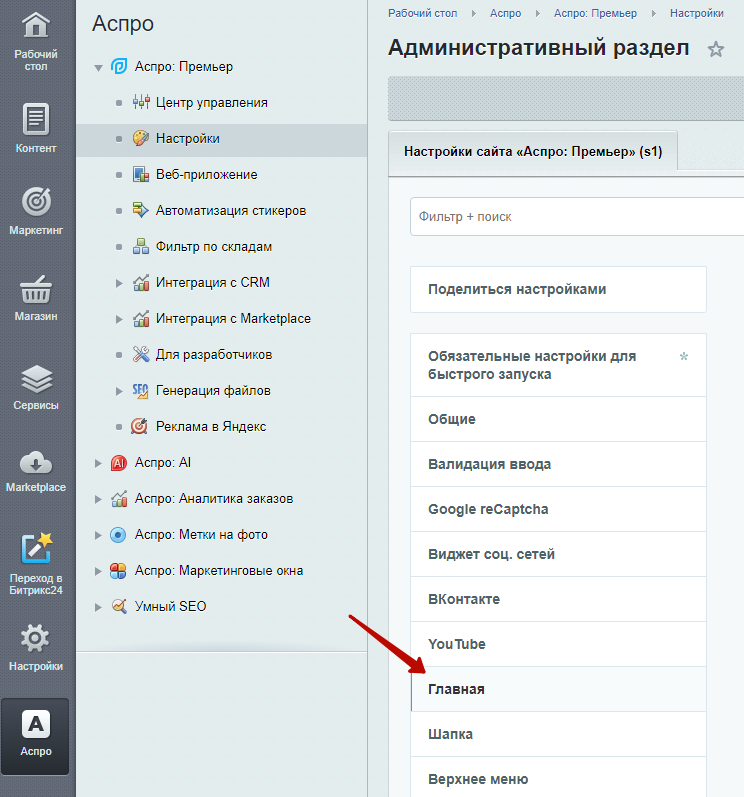Click the Аспро: Аналитика заказов icon
The width and height of the screenshot is (744, 797).
[x=119, y=499]
